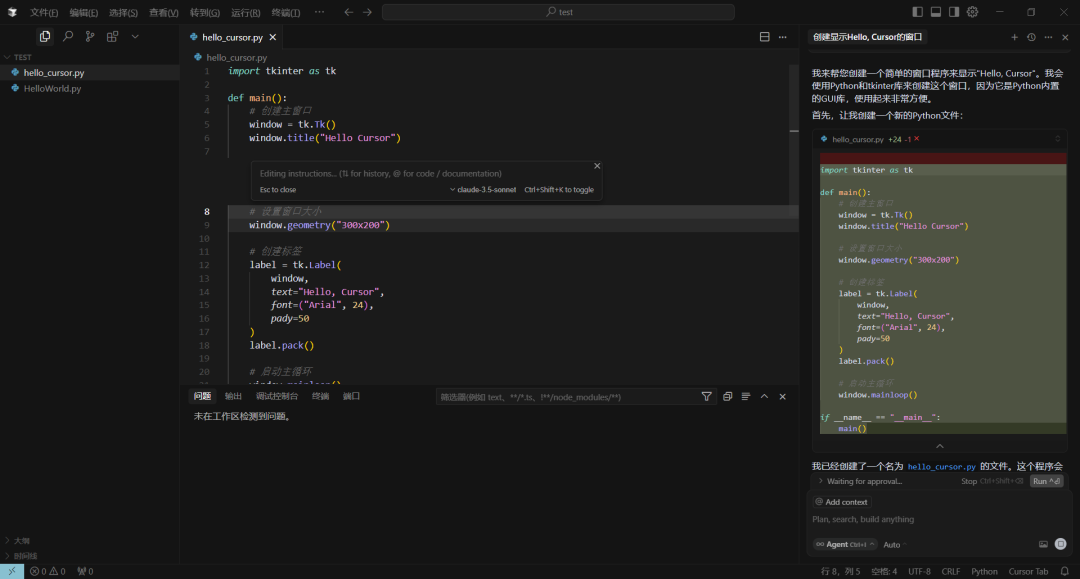Click the Cursor app logo in title bar
The height and width of the screenshot is (579, 1080).
(12, 12)
